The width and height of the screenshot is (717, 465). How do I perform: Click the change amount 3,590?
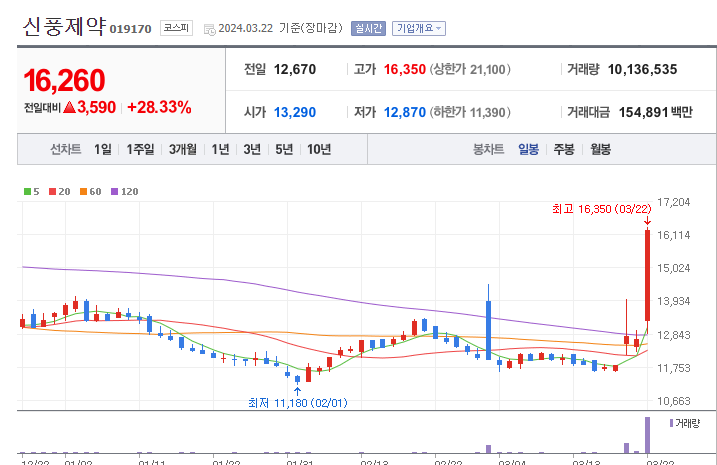(96, 107)
